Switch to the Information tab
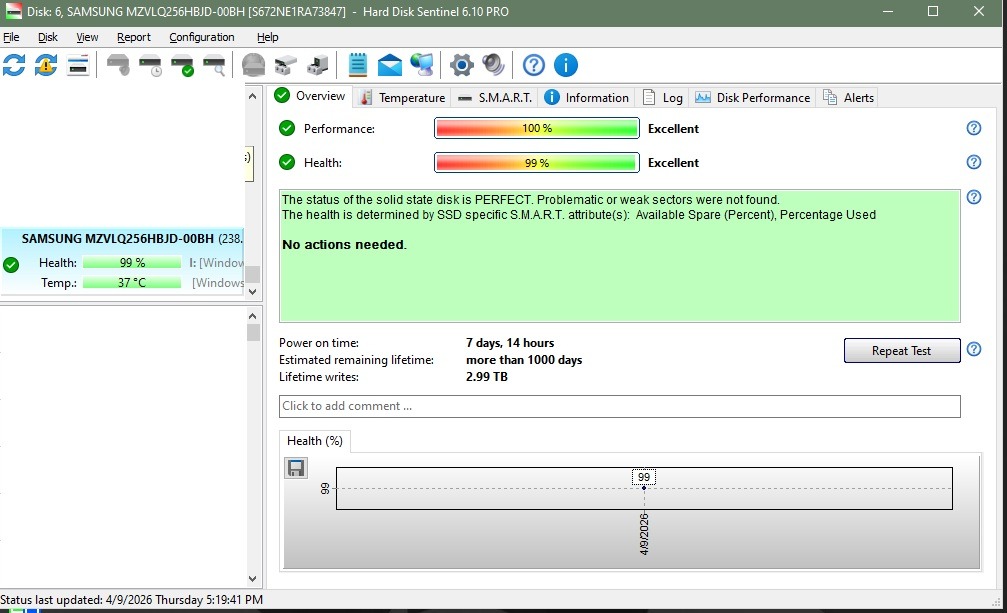The height and width of the screenshot is (613, 1007). pyautogui.click(x=586, y=98)
